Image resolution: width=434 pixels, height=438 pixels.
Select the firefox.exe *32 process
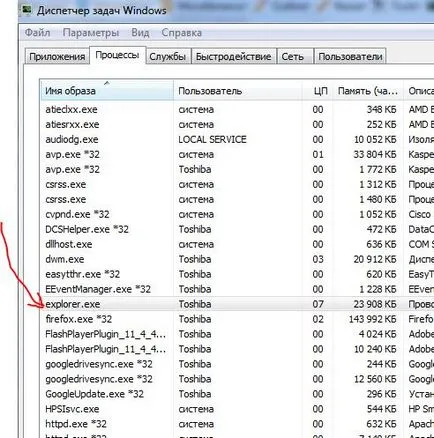pos(237,319)
